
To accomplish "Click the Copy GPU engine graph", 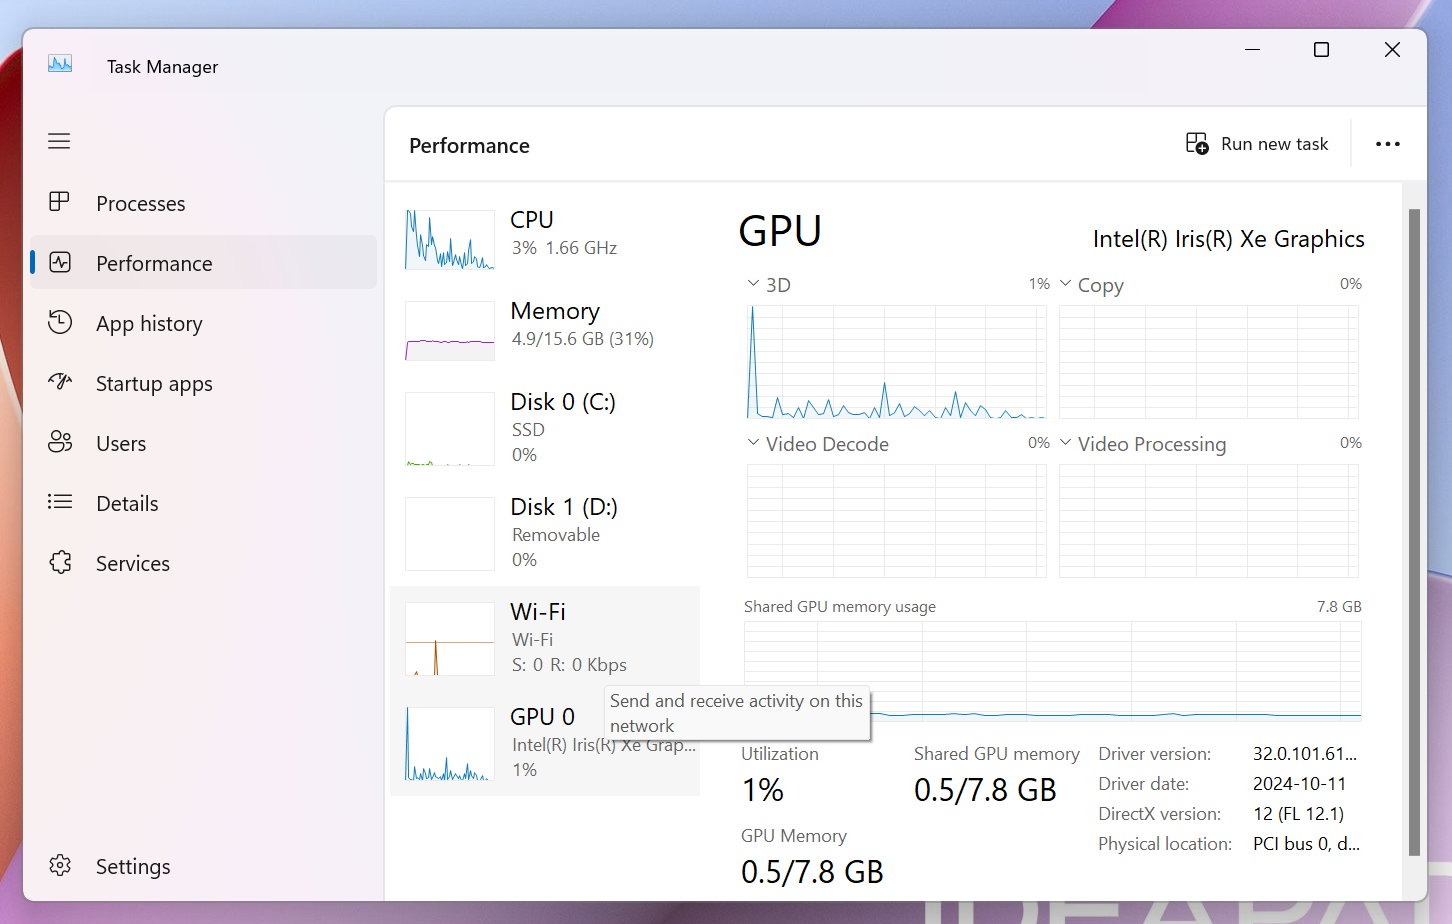I will click(1209, 362).
